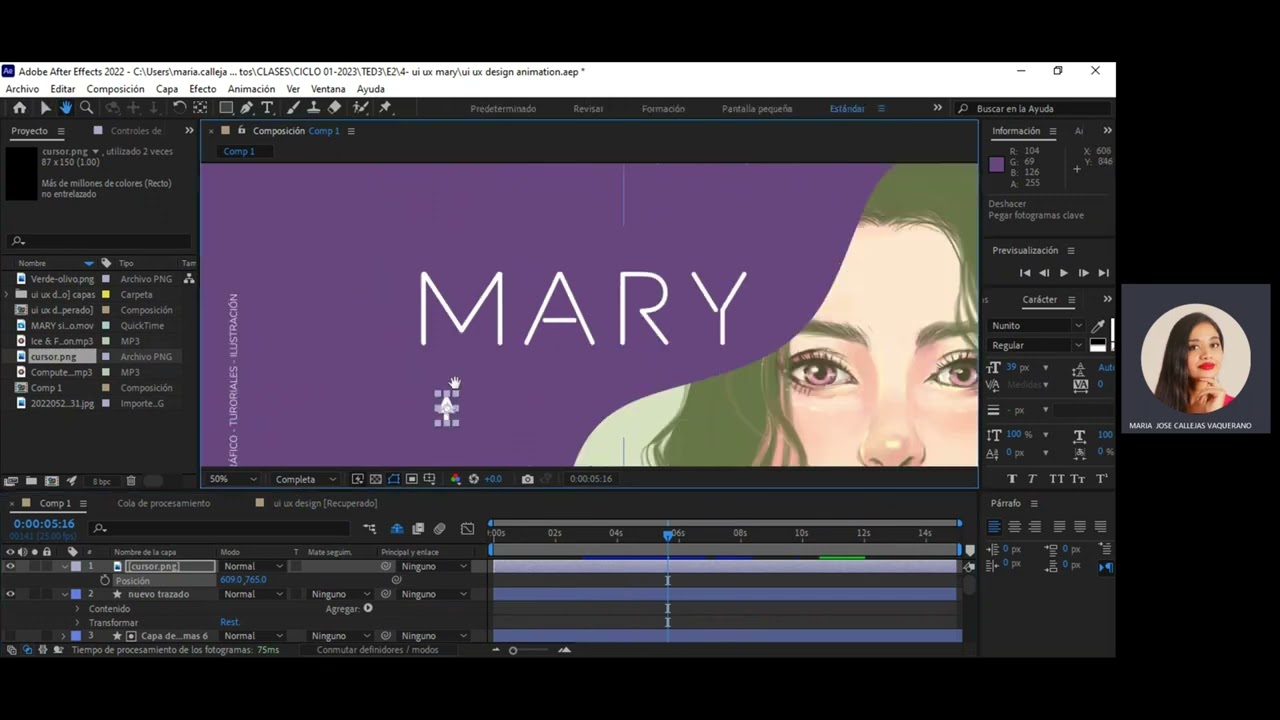1280x720 pixels.
Task: Toggle faux italic T in Character panel
Action: 1032,479
